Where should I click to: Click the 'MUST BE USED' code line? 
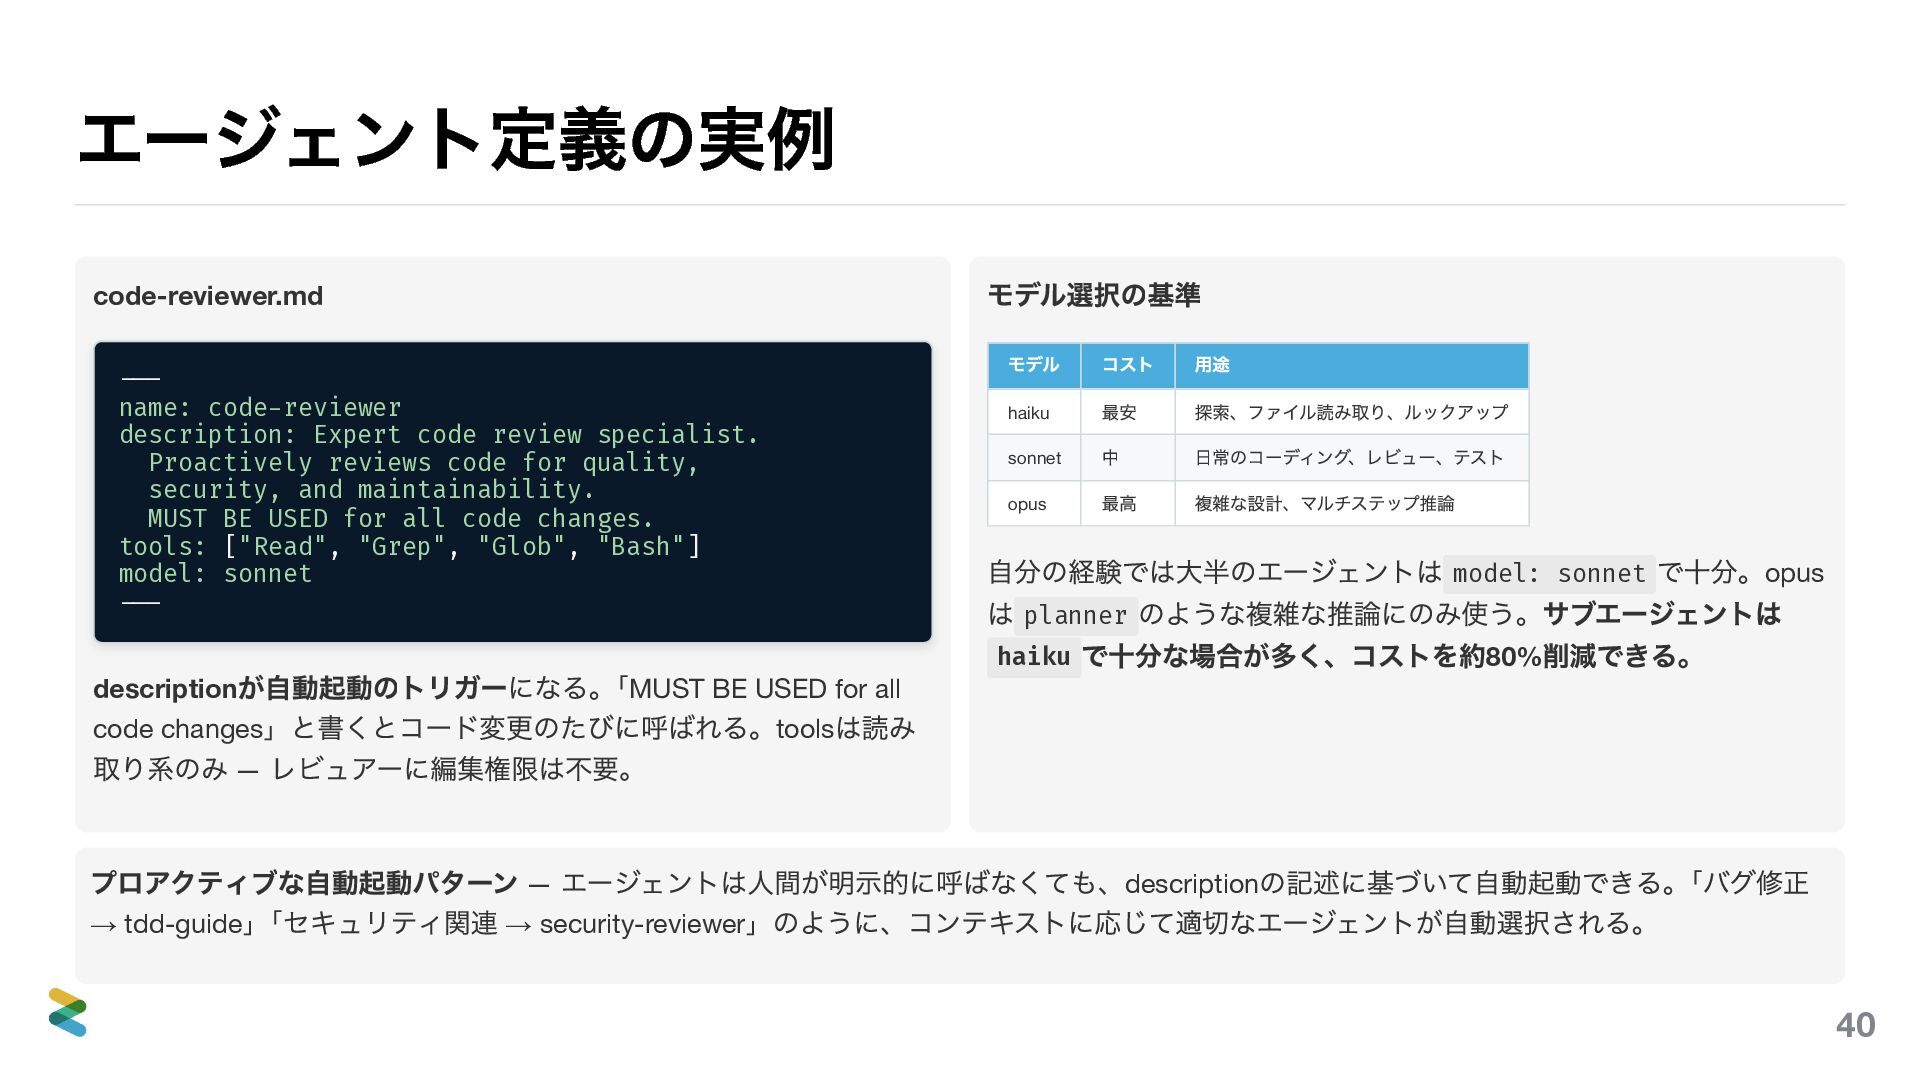click(x=400, y=519)
